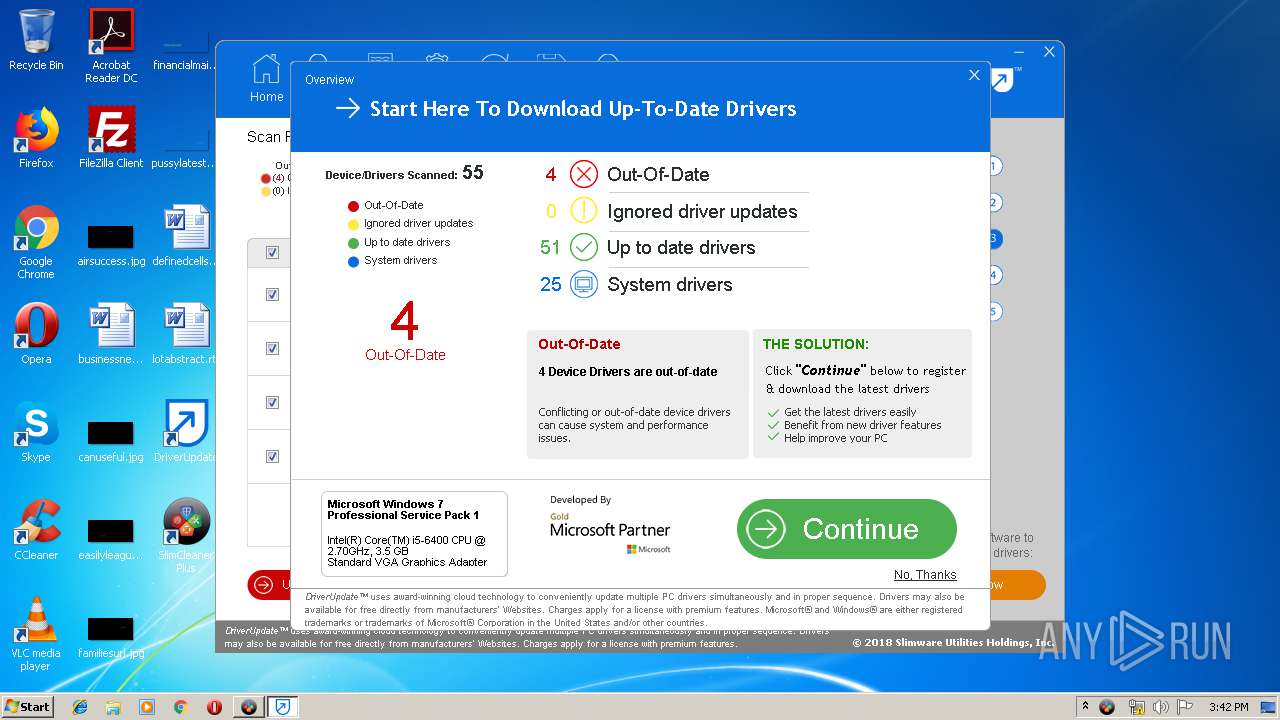Screen dimensions: 1280x720
Task: Select the Skype desktop shortcut
Action: pyautogui.click(x=36, y=432)
